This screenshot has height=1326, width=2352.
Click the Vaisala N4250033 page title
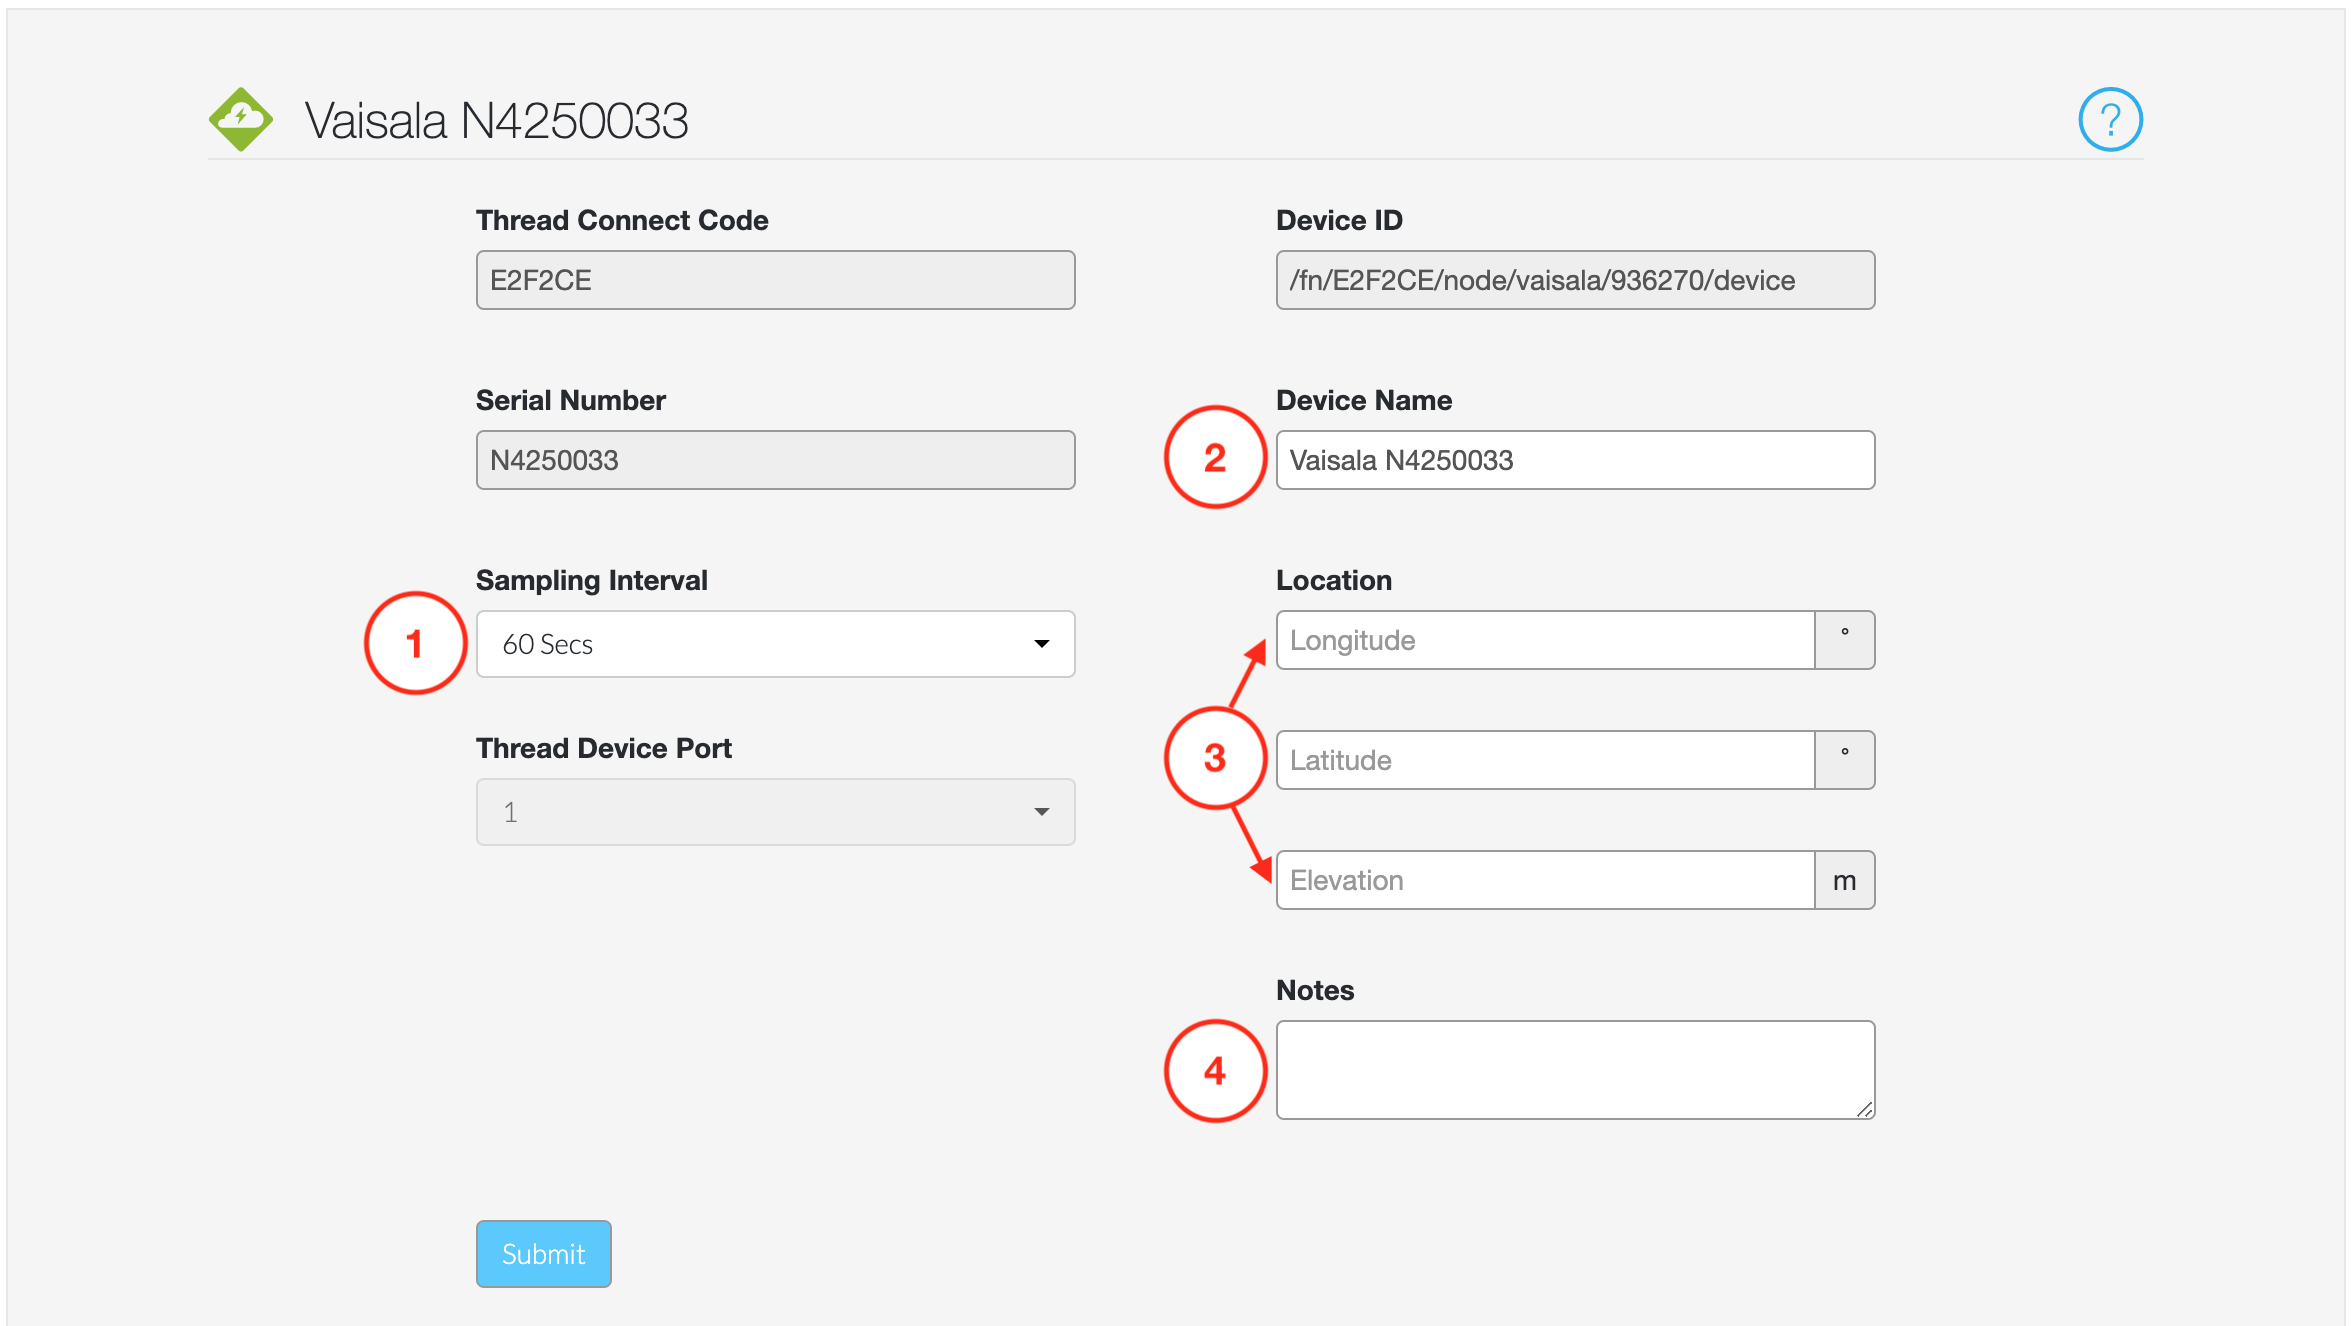(x=496, y=121)
